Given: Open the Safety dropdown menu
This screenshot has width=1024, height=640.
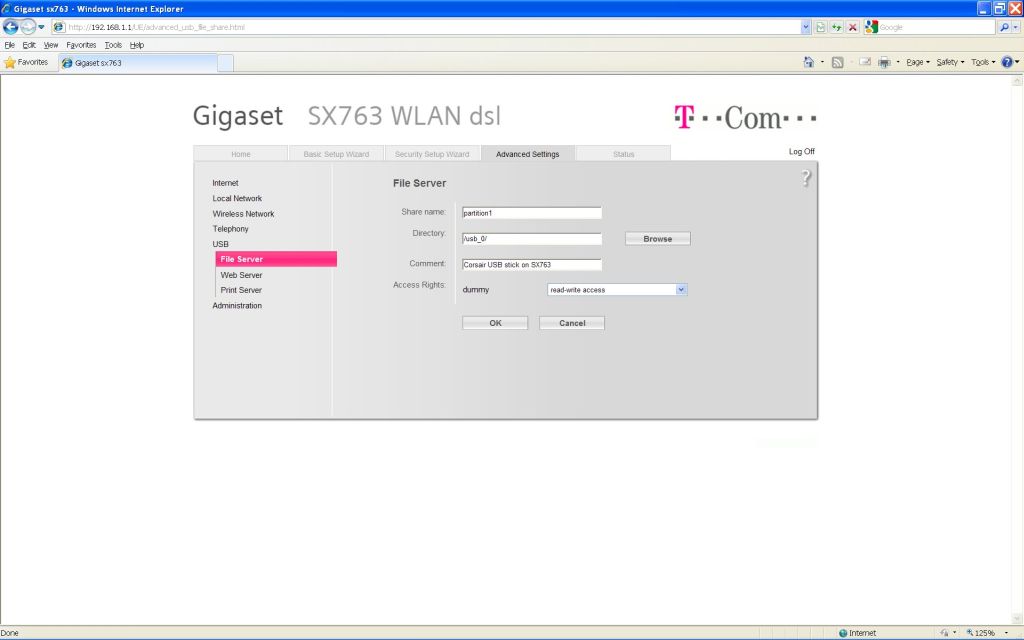Looking at the screenshot, I should pos(950,62).
